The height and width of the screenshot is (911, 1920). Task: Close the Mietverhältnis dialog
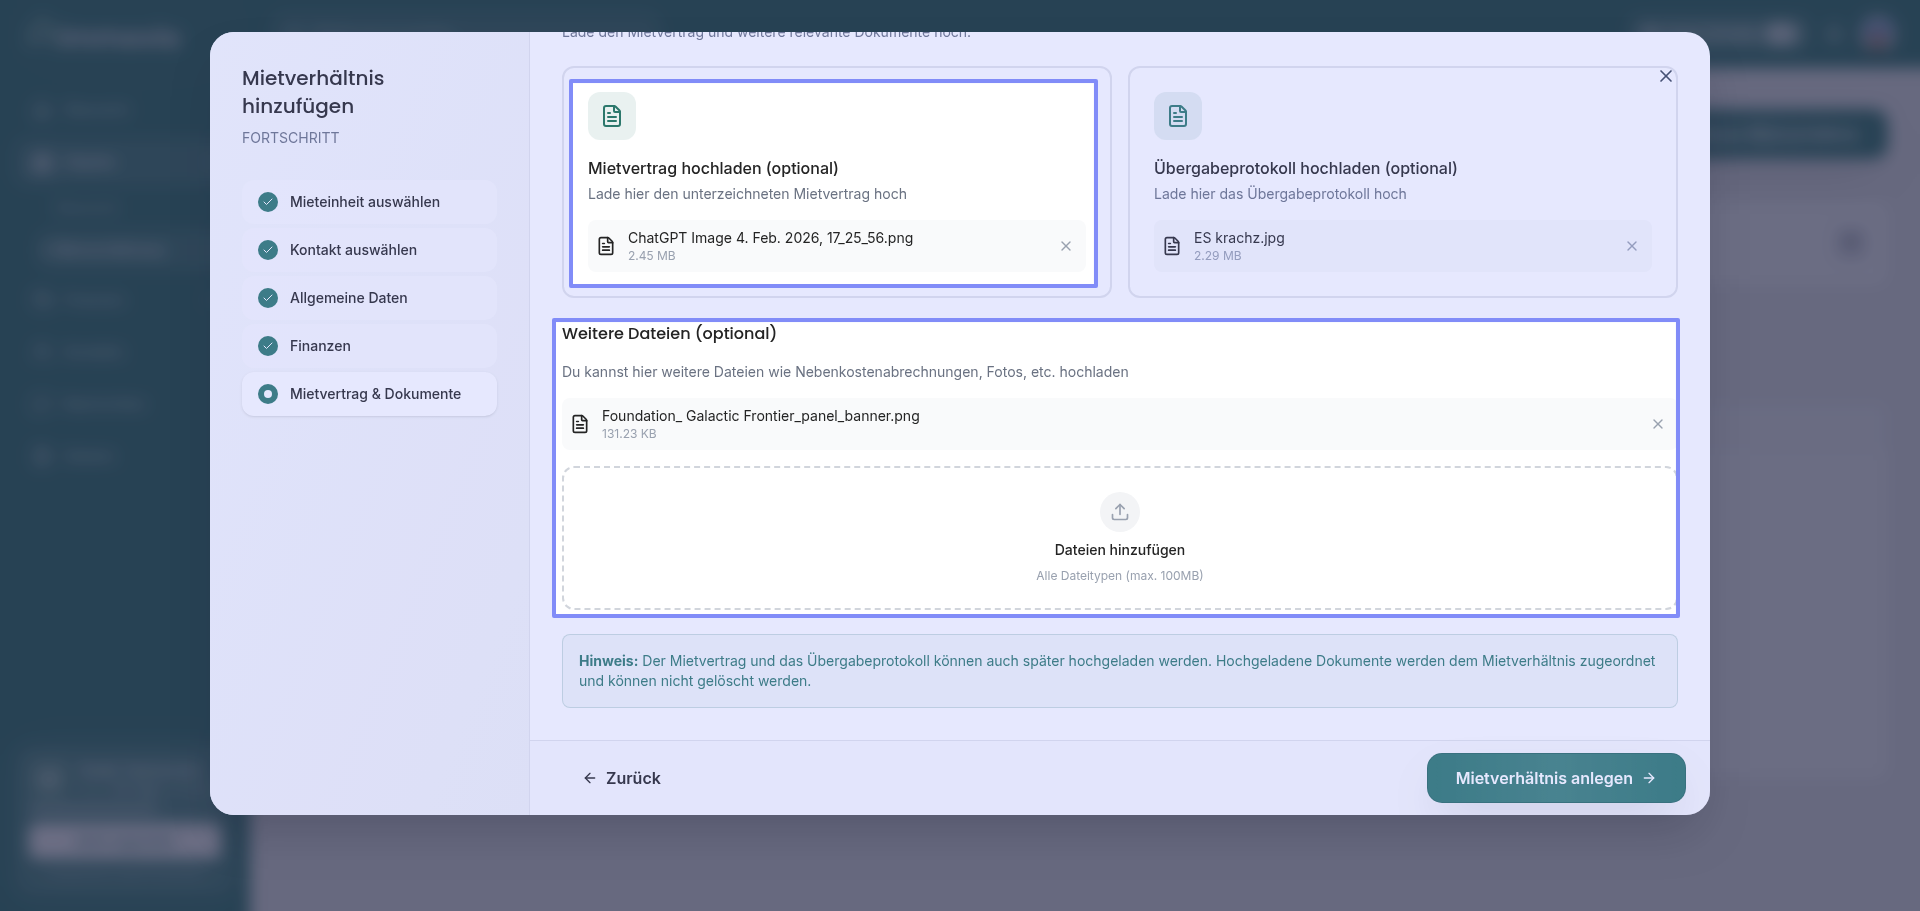click(x=1665, y=76)
